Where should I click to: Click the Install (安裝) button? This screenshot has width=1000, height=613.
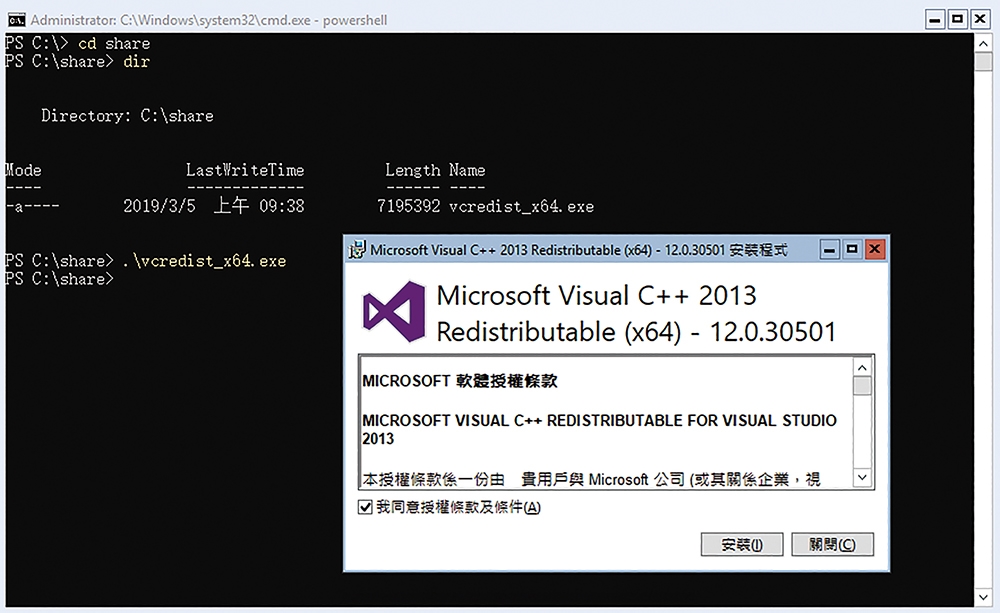tap(742, 545)
